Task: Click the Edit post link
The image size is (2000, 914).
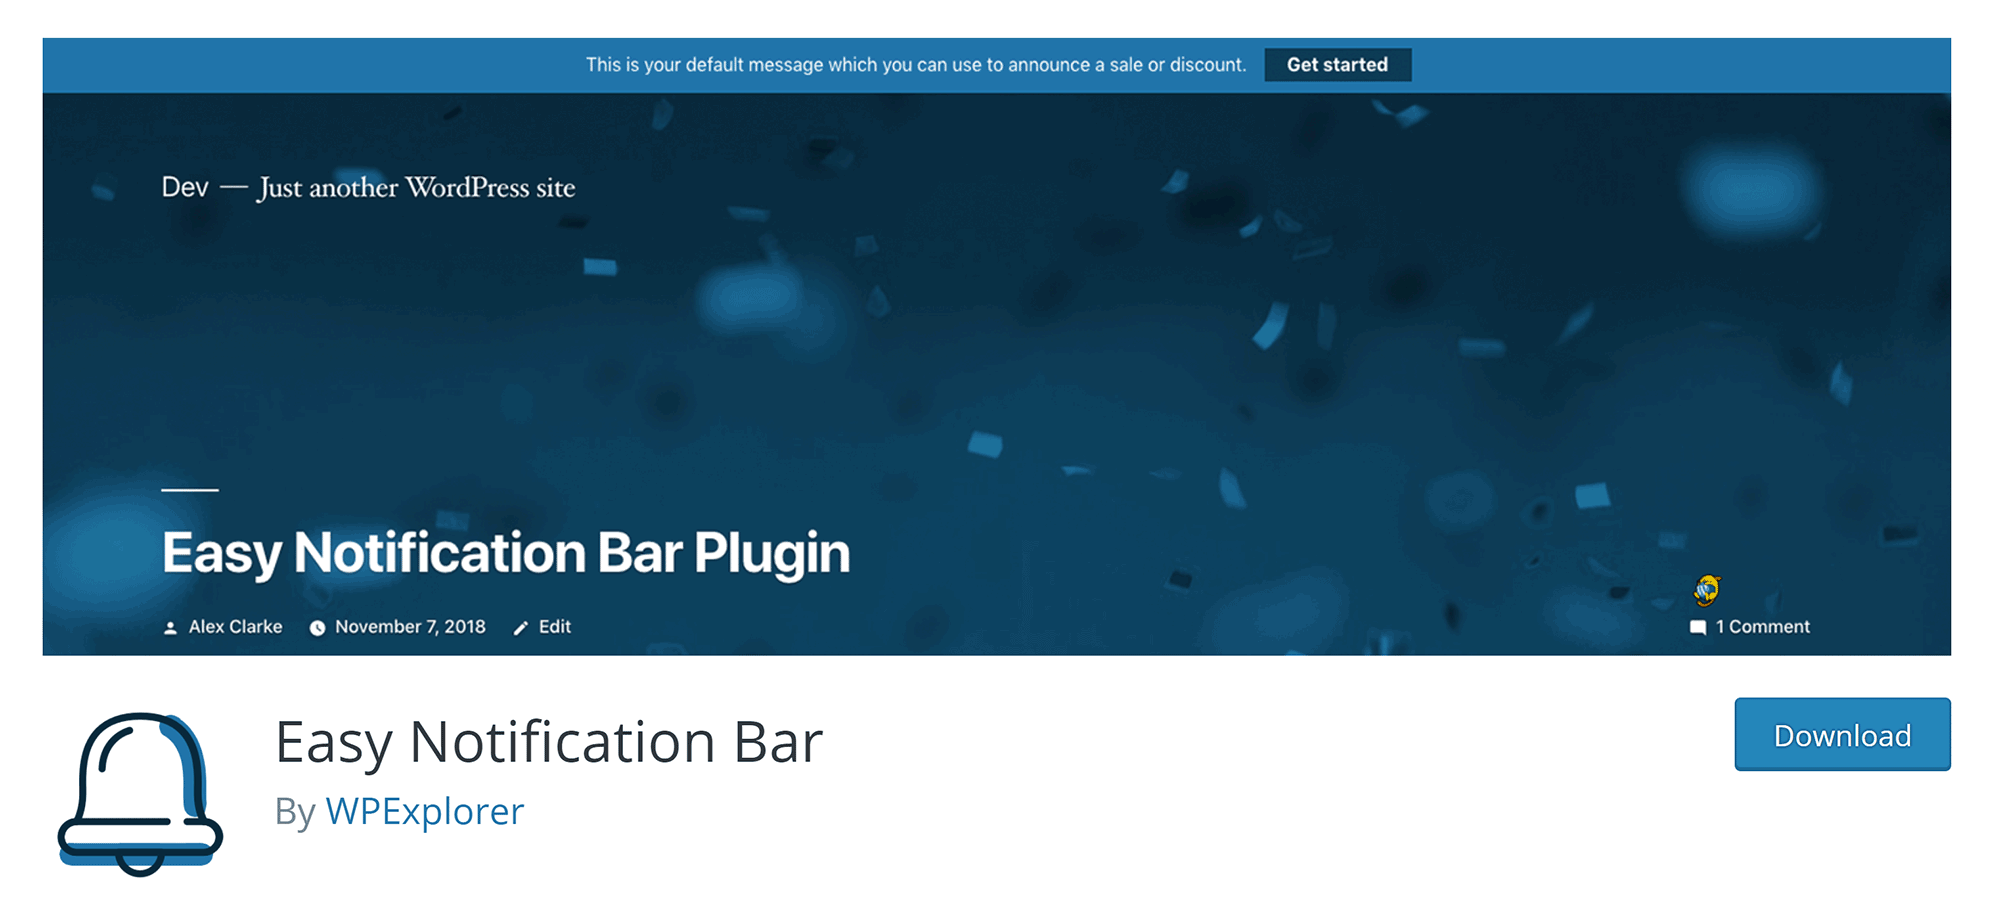Action: (555, 627)
